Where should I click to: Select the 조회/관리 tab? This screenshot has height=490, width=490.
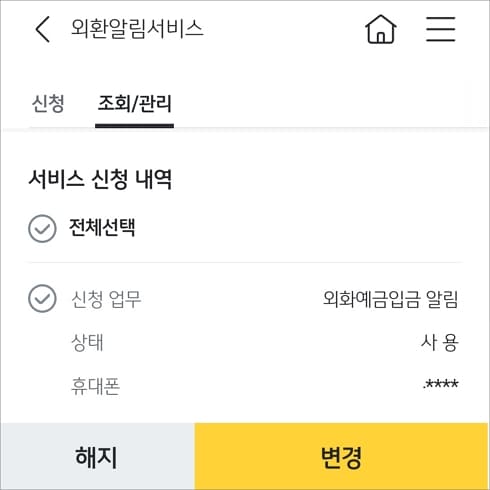pyautogui.click(x=134, y=103)
